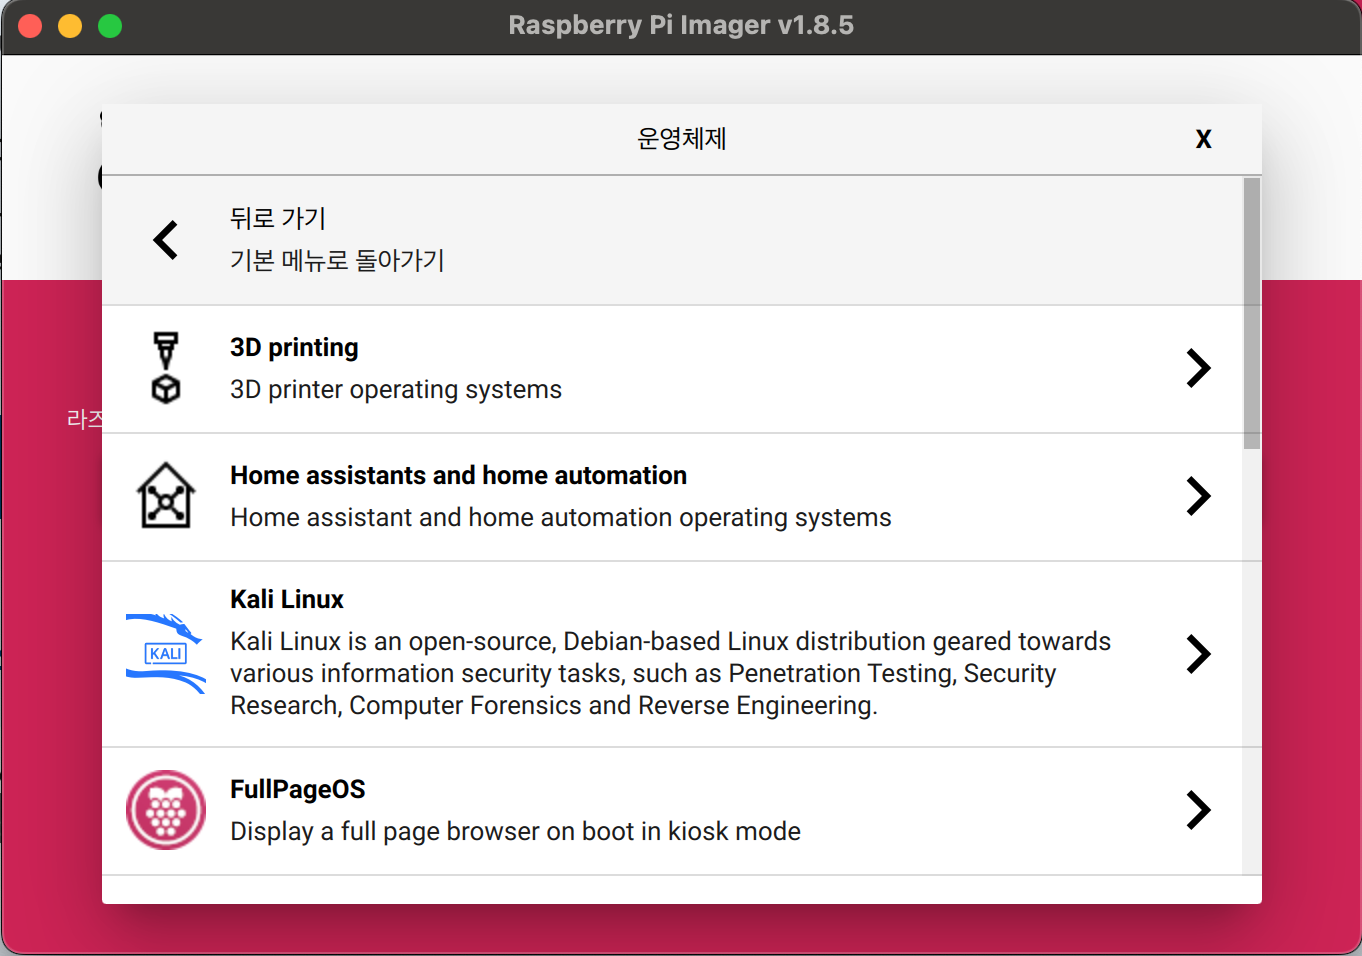Expand Kali Linux entry chevron
Screen dimensions: 1362x956
coord(1198,654)
